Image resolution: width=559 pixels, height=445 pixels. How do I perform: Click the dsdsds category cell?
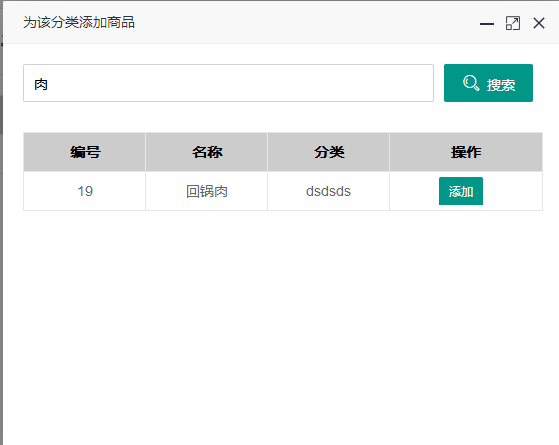(328, 191)
